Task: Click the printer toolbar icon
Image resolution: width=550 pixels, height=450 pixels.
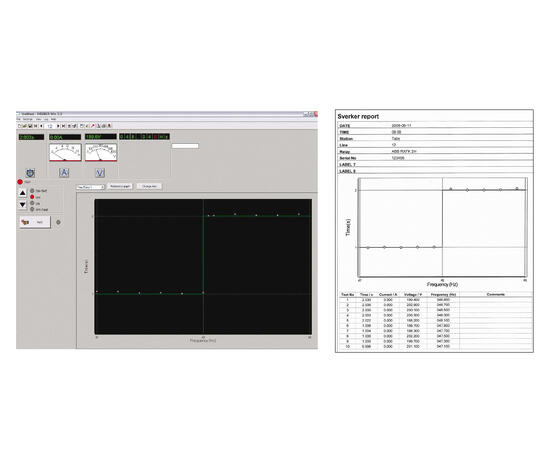Action: click(103, 126)
